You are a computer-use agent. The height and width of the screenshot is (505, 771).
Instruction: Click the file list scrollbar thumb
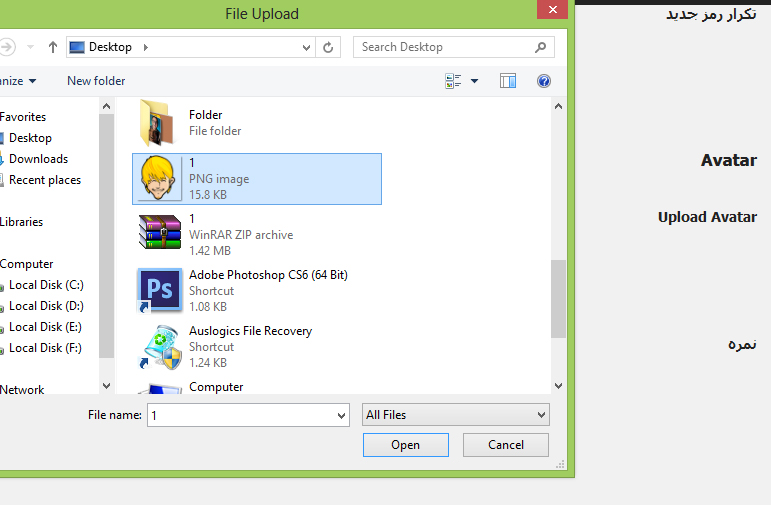[x=558, y=299]
